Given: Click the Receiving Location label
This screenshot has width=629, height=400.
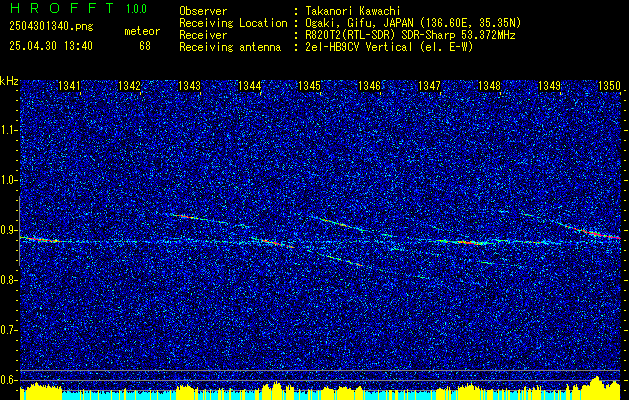Looking at the screenshot, I should [x=233, y=23].
